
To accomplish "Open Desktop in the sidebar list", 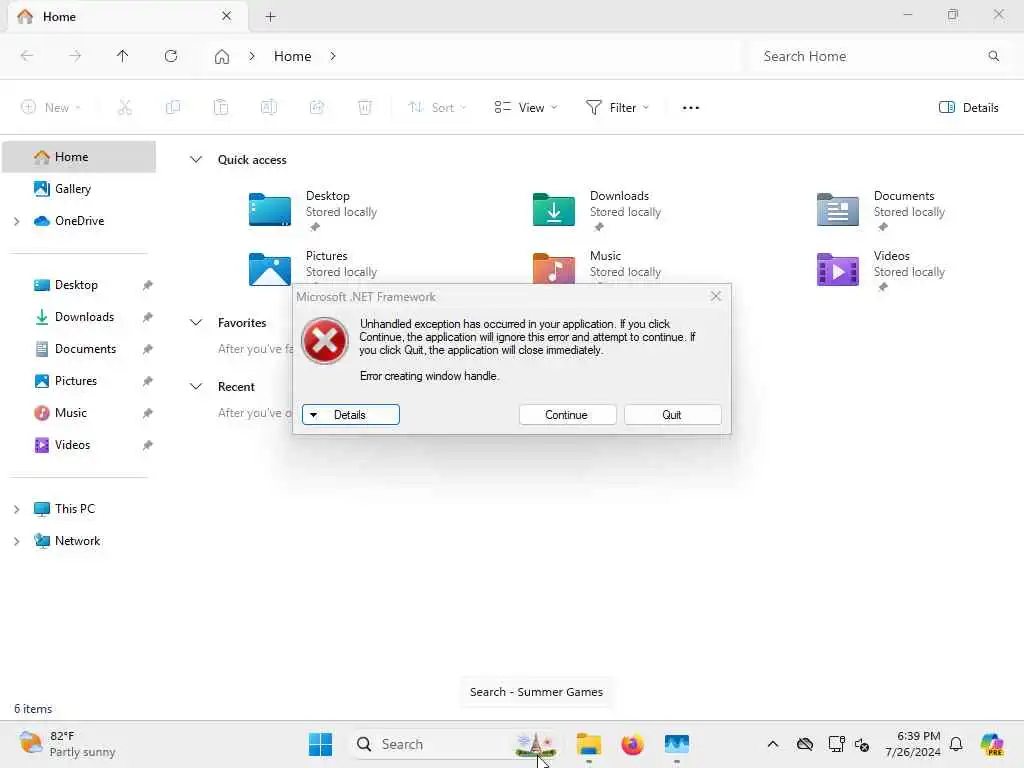I will pyautogui.click(x=76, y=285).
